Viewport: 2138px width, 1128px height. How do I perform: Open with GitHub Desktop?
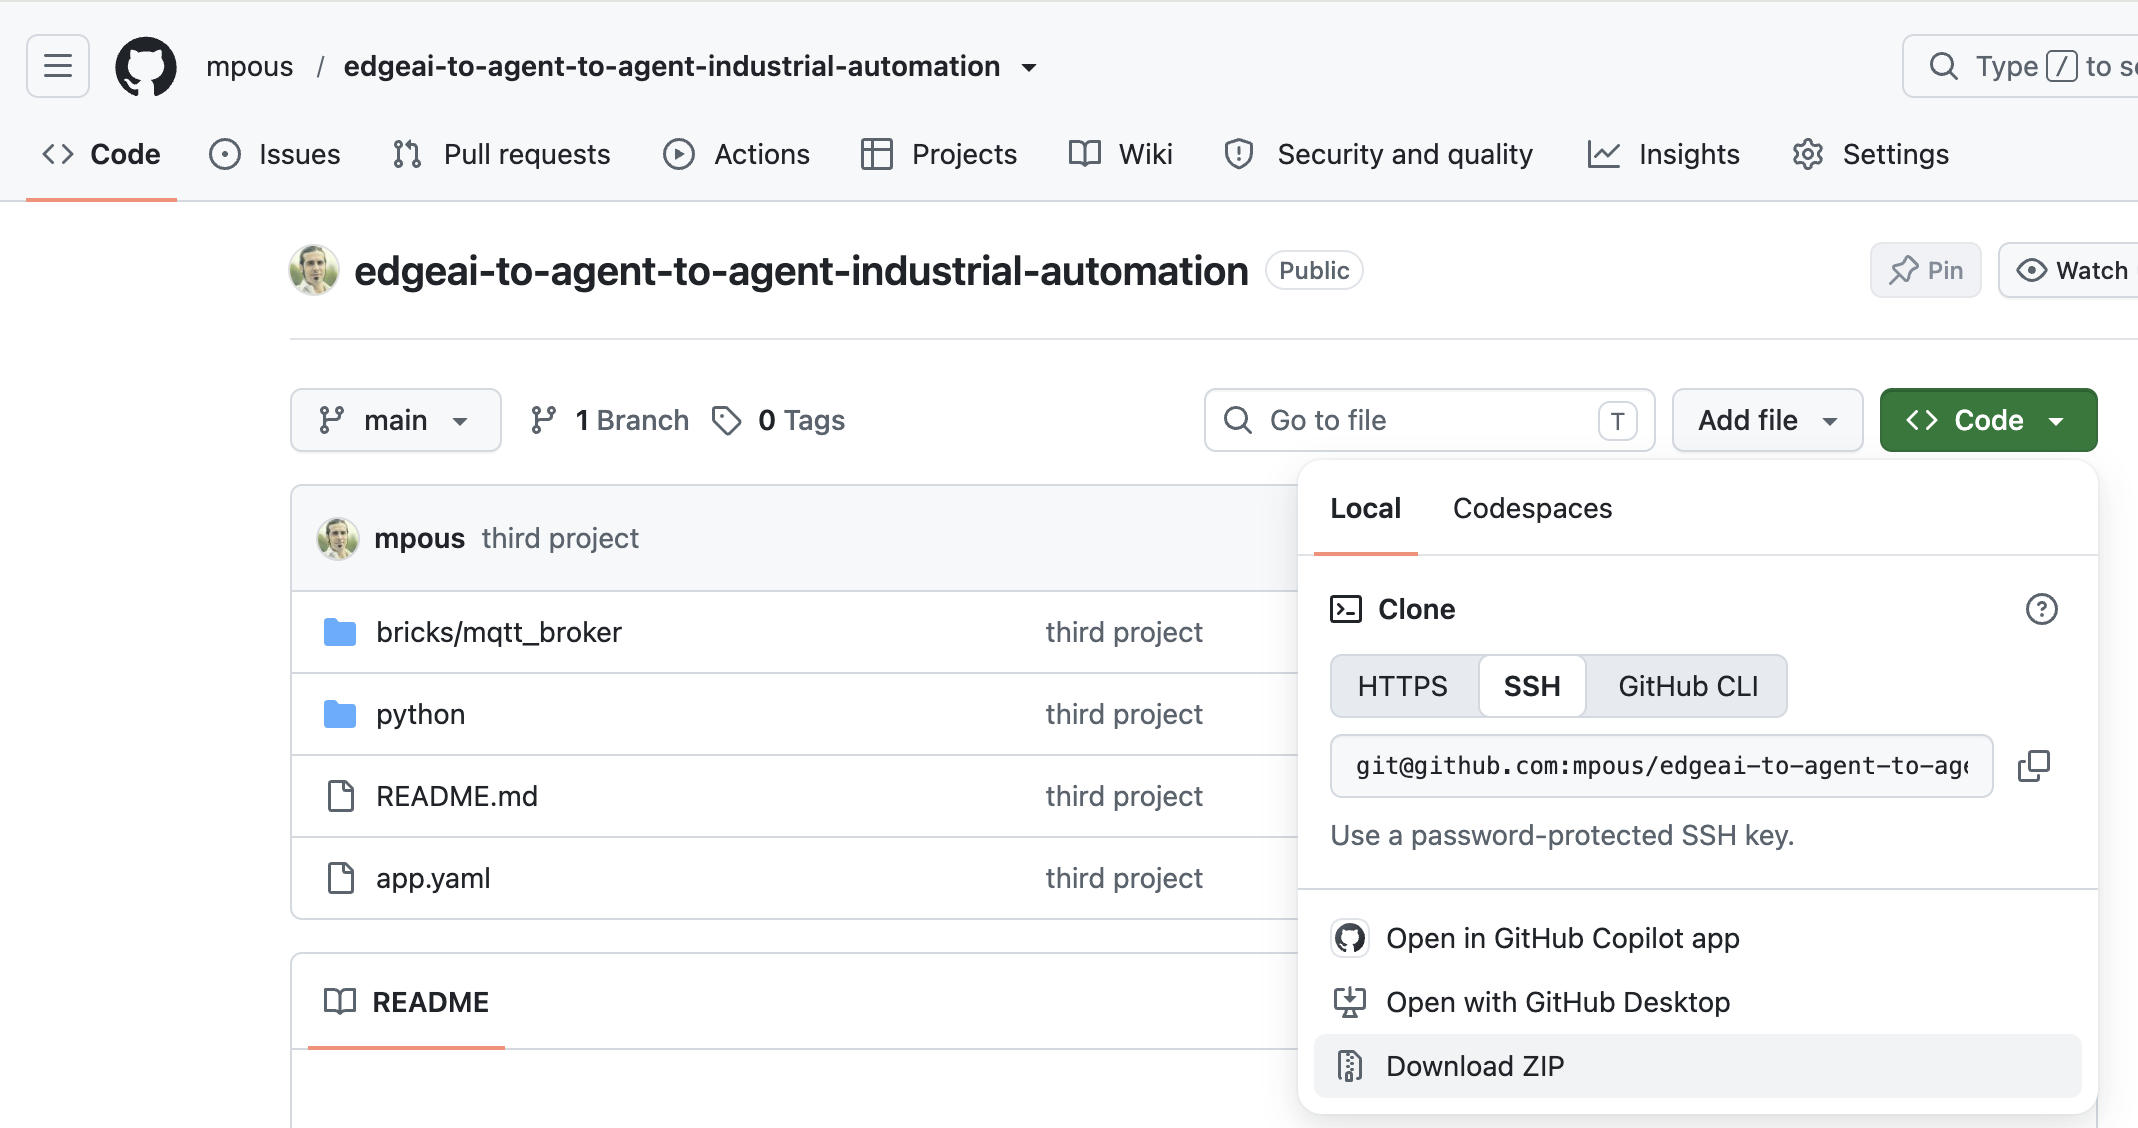tap(1698, 1002)
